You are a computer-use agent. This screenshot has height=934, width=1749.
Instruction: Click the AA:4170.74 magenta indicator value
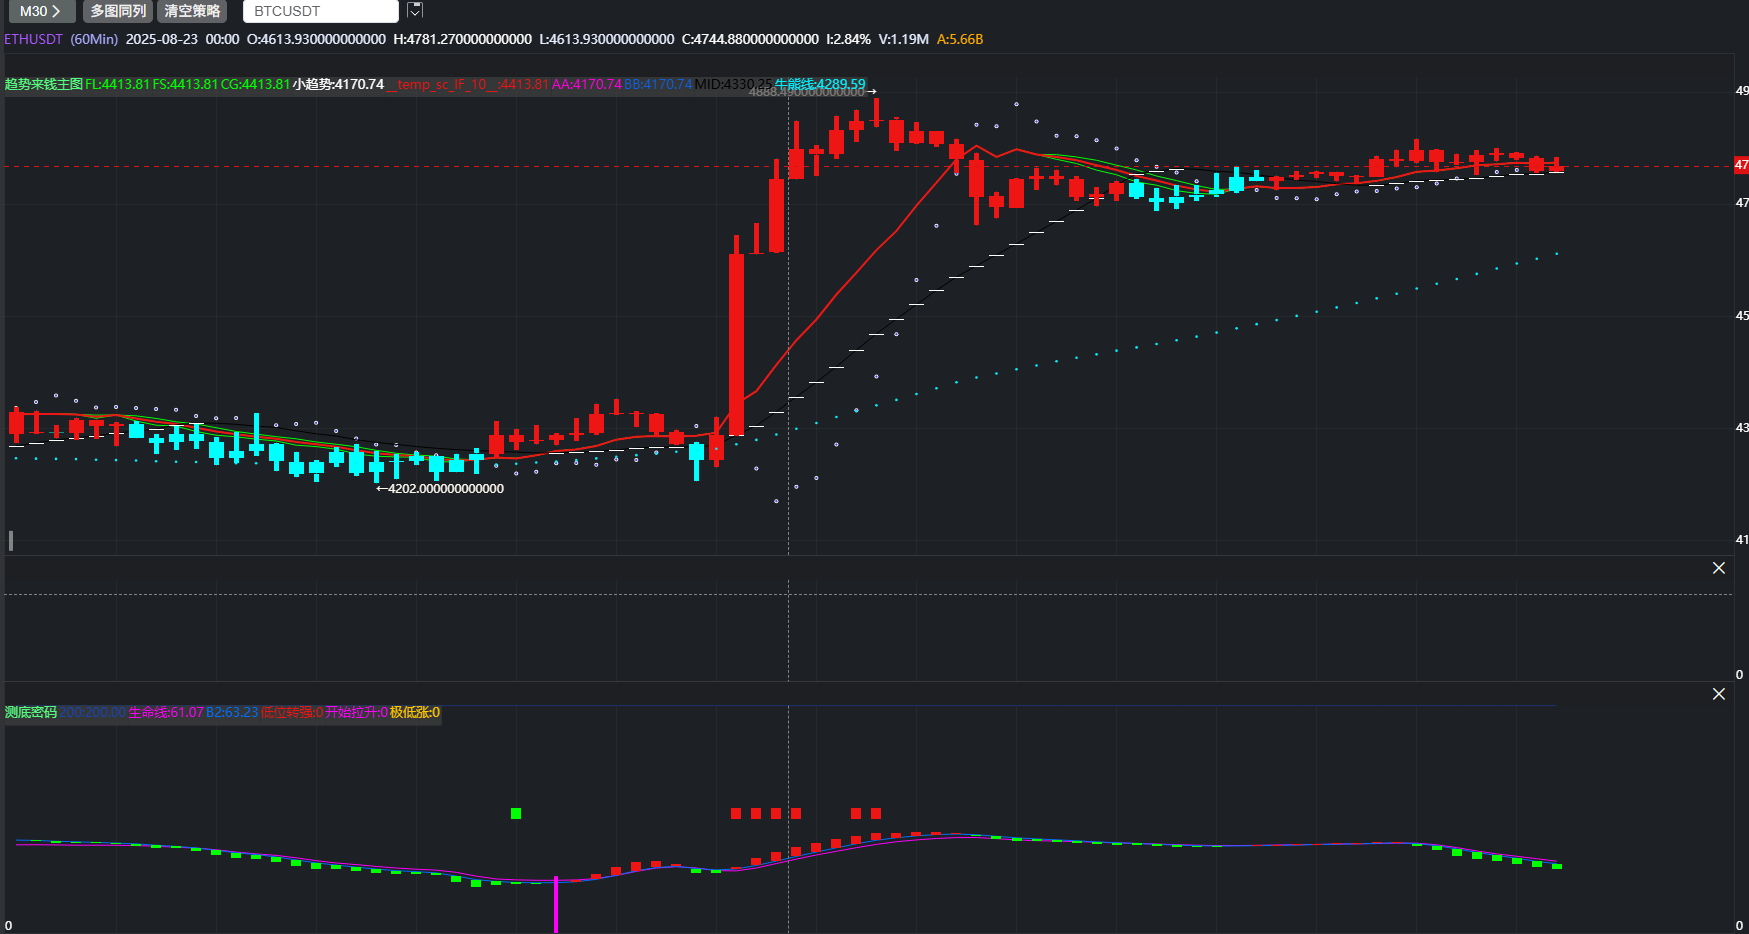tap(587, 84)
